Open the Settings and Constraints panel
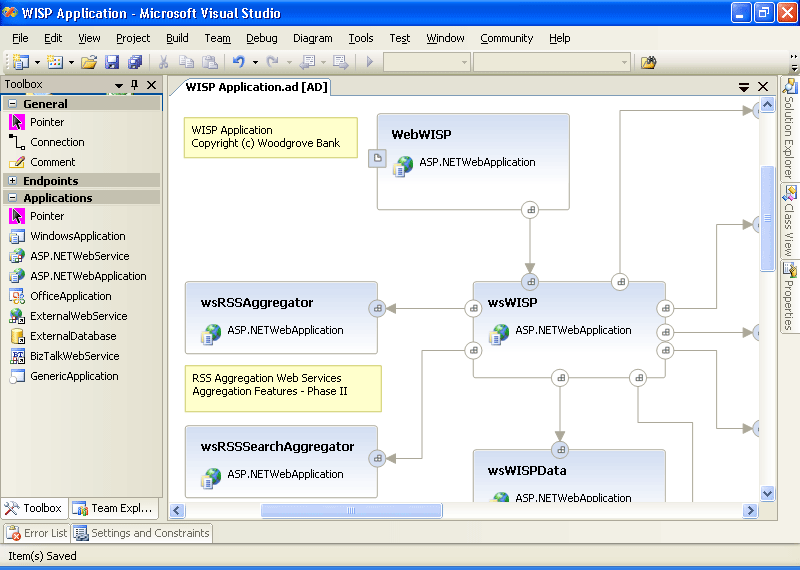This screenshot has height=570, width=800. click(141, 533)
